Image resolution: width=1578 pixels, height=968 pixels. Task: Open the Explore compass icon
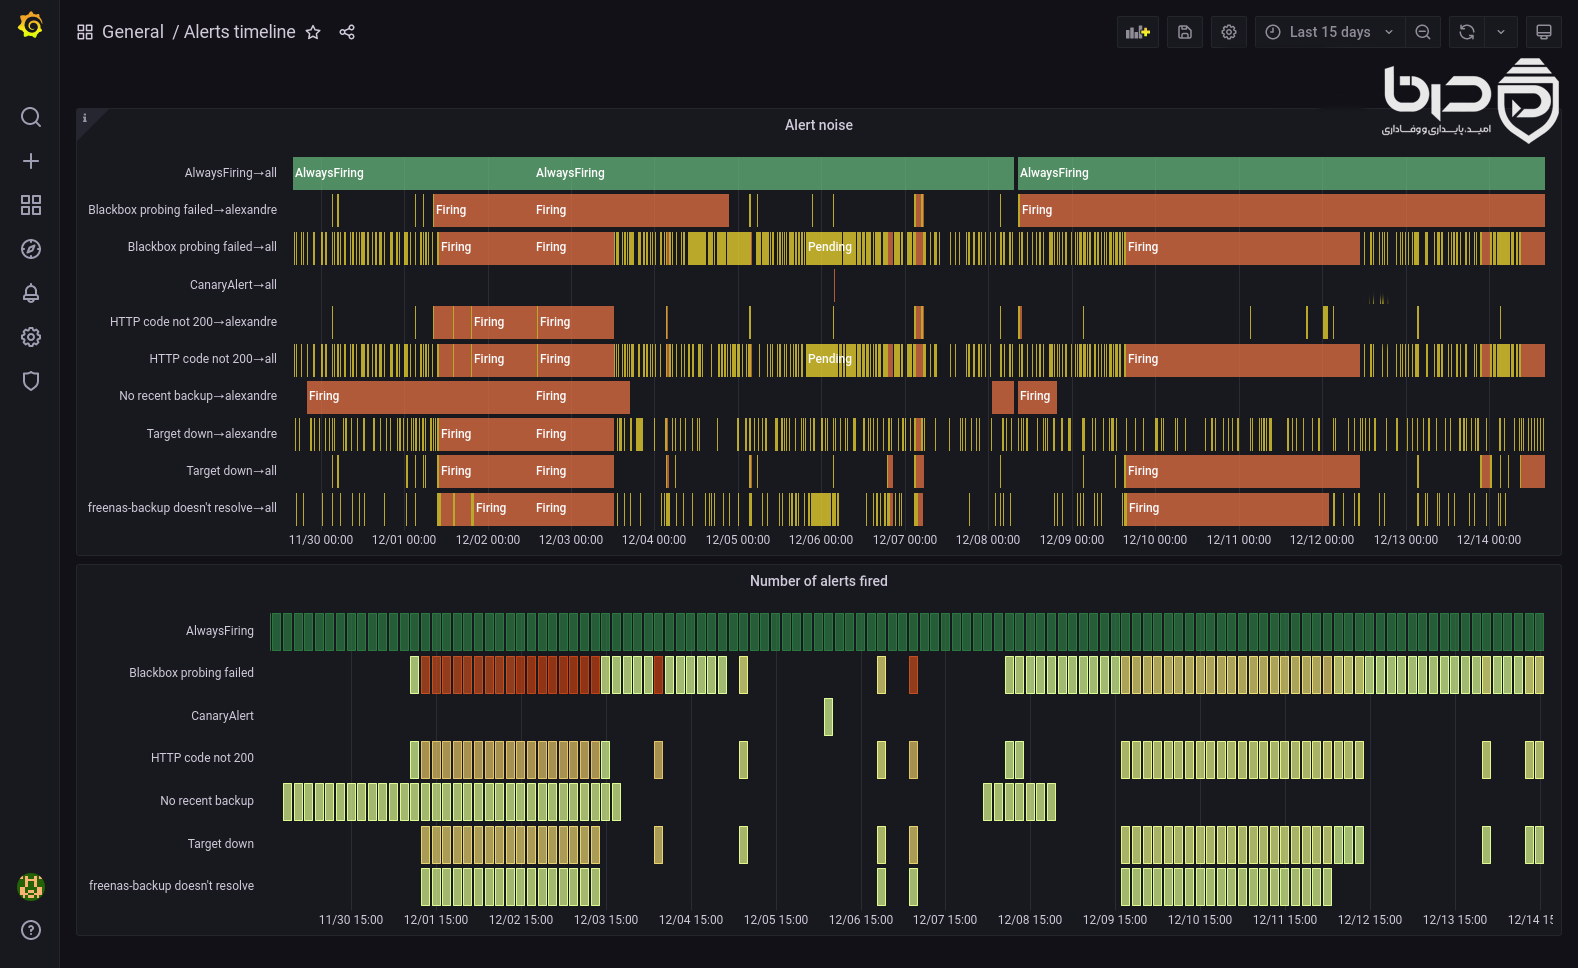click(x=31, y=249)
